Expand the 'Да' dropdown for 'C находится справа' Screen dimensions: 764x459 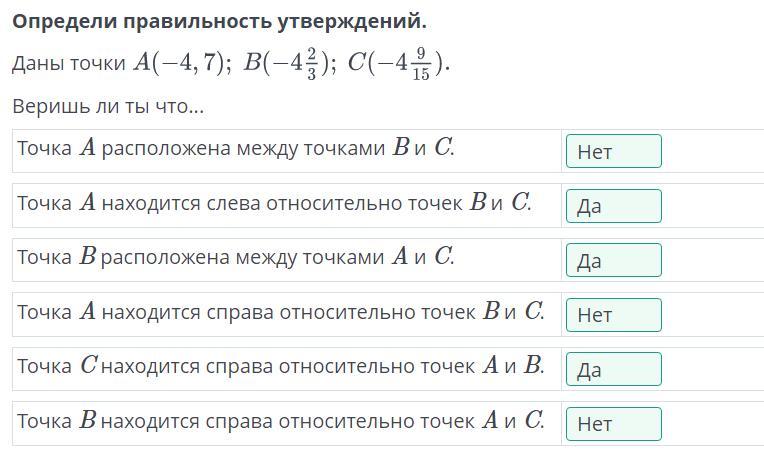[x=613, y=369]
